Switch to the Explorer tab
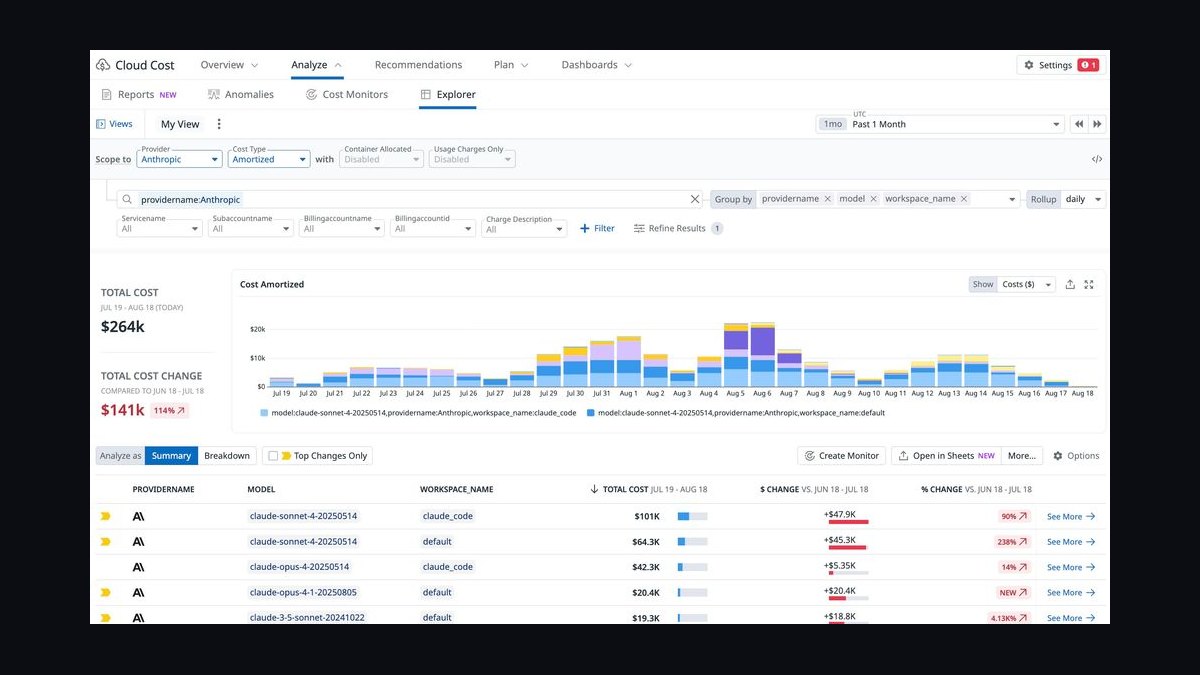 [x=448, y=95]
